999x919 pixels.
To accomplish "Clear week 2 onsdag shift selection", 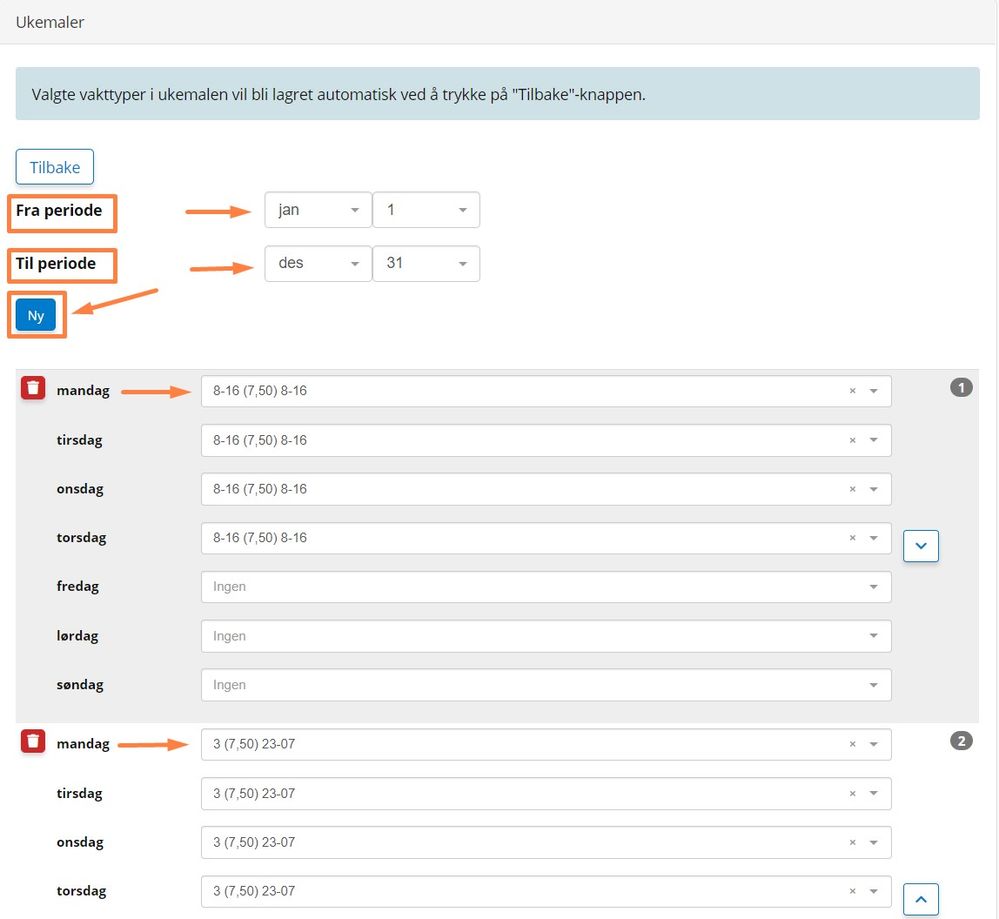I will [x=852, y=842].
